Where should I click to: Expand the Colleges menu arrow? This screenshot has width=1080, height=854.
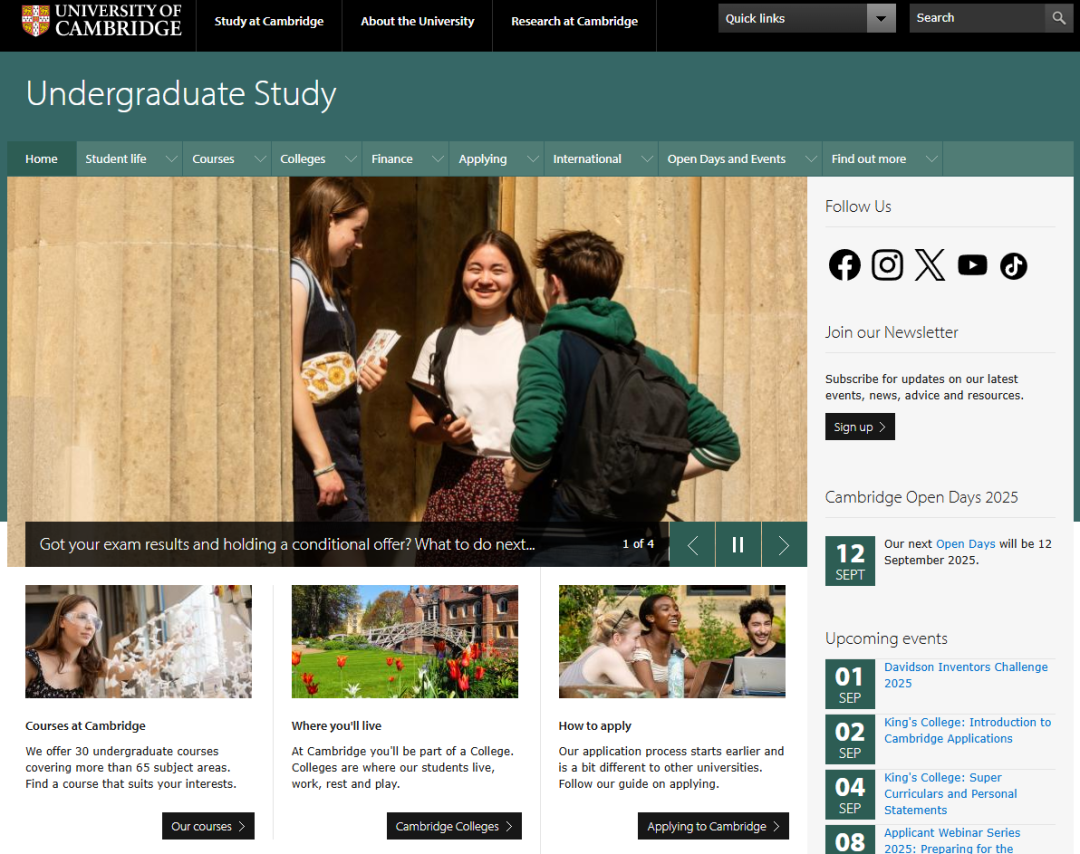coord(351,159)
